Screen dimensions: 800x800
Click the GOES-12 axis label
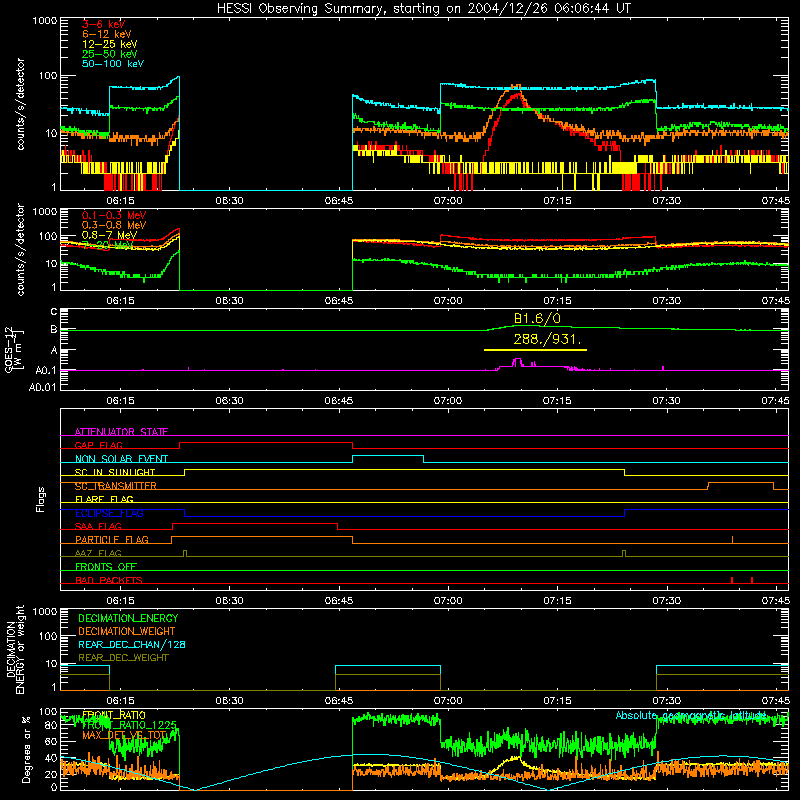click(13, 349)
